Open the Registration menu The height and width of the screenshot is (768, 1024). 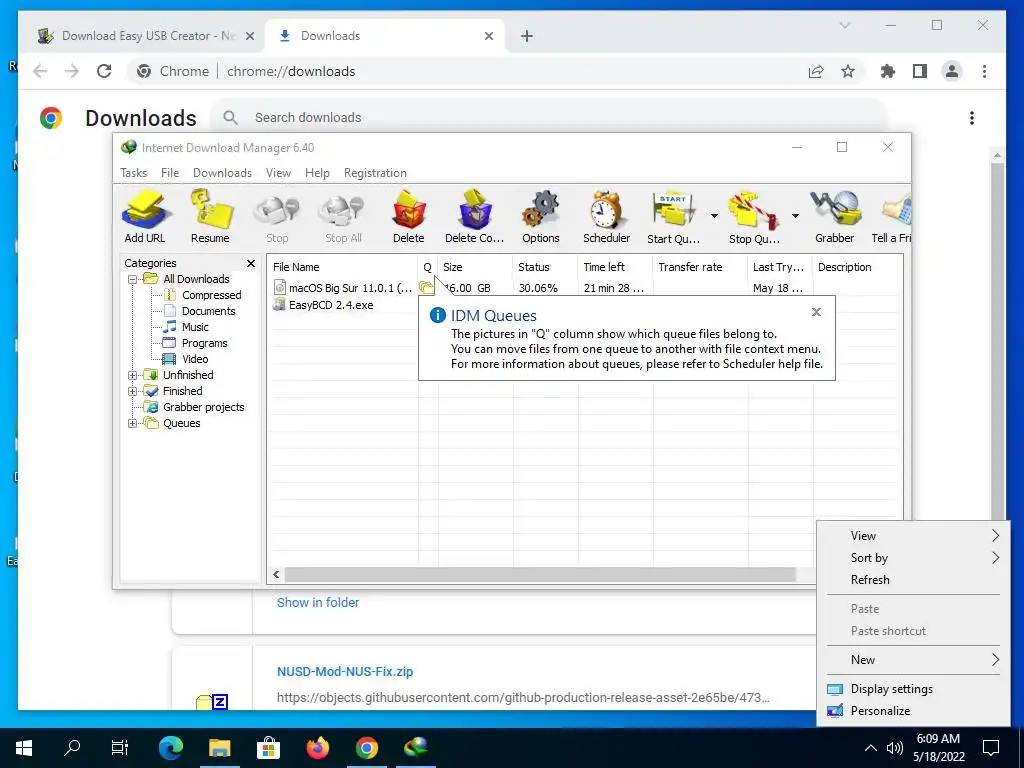[375, 173]
